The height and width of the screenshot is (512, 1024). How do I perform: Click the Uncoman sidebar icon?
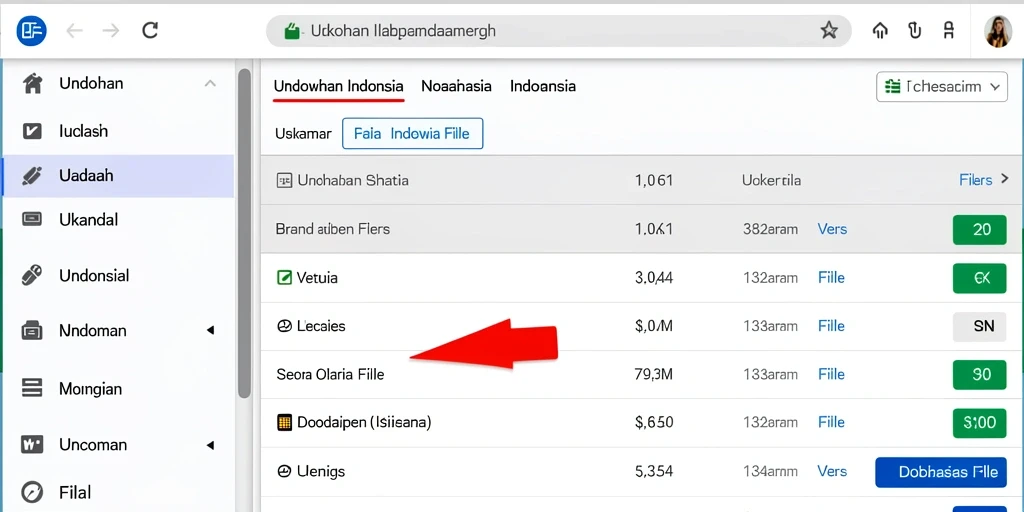click(32, 445)
